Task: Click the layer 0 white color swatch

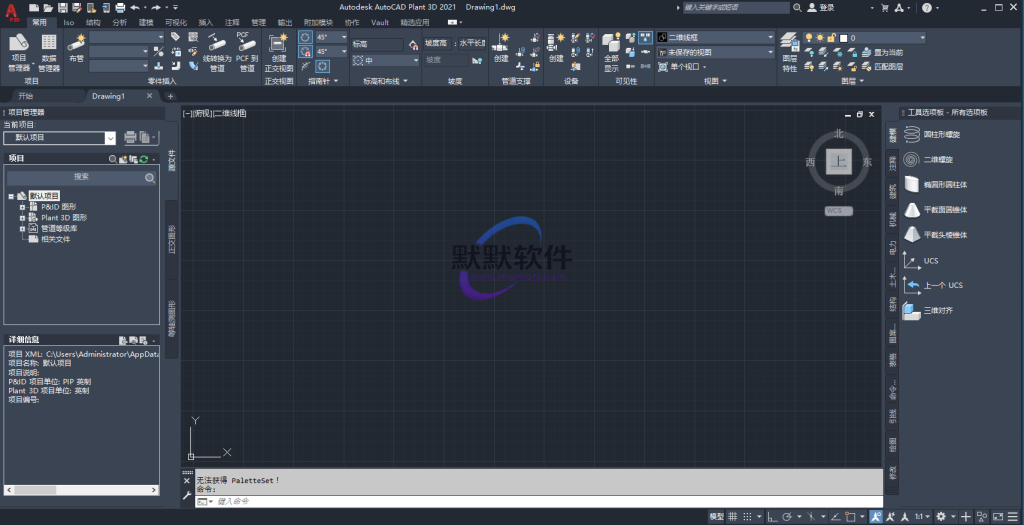Action: point(844,37)
